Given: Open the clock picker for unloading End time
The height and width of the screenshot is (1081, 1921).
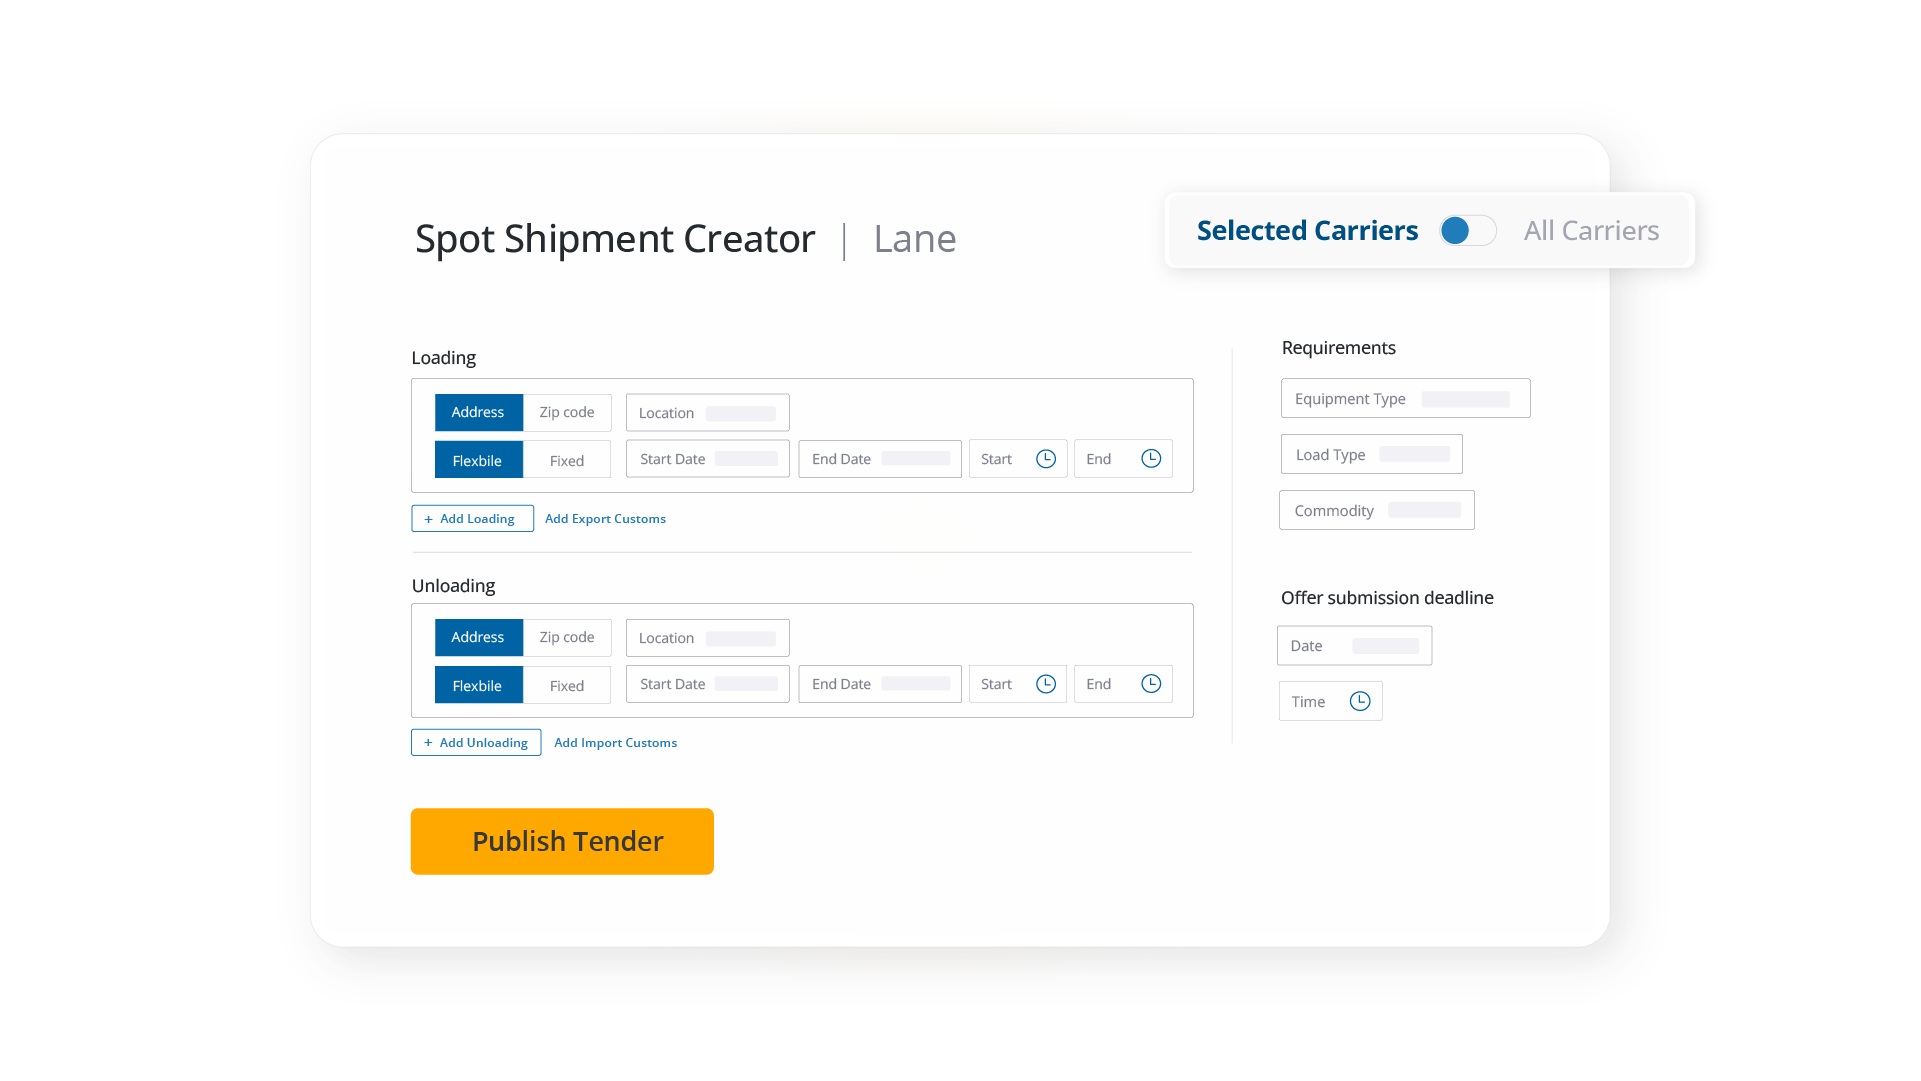Looking at the screenshot, I should (1151, 684).
